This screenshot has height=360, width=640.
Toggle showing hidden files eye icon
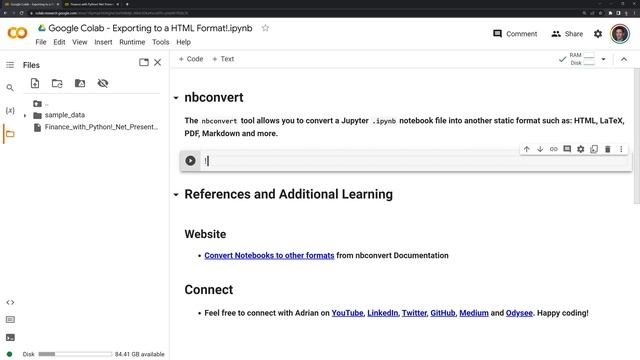[x=103, y=83]
